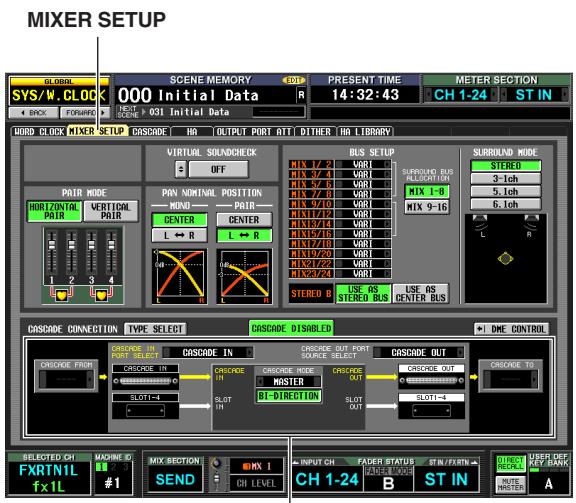Image resolution: width=576 pixels, height=503 pixels.
Task: Switch to the HA LIBRARY tab
Action: 365,132
